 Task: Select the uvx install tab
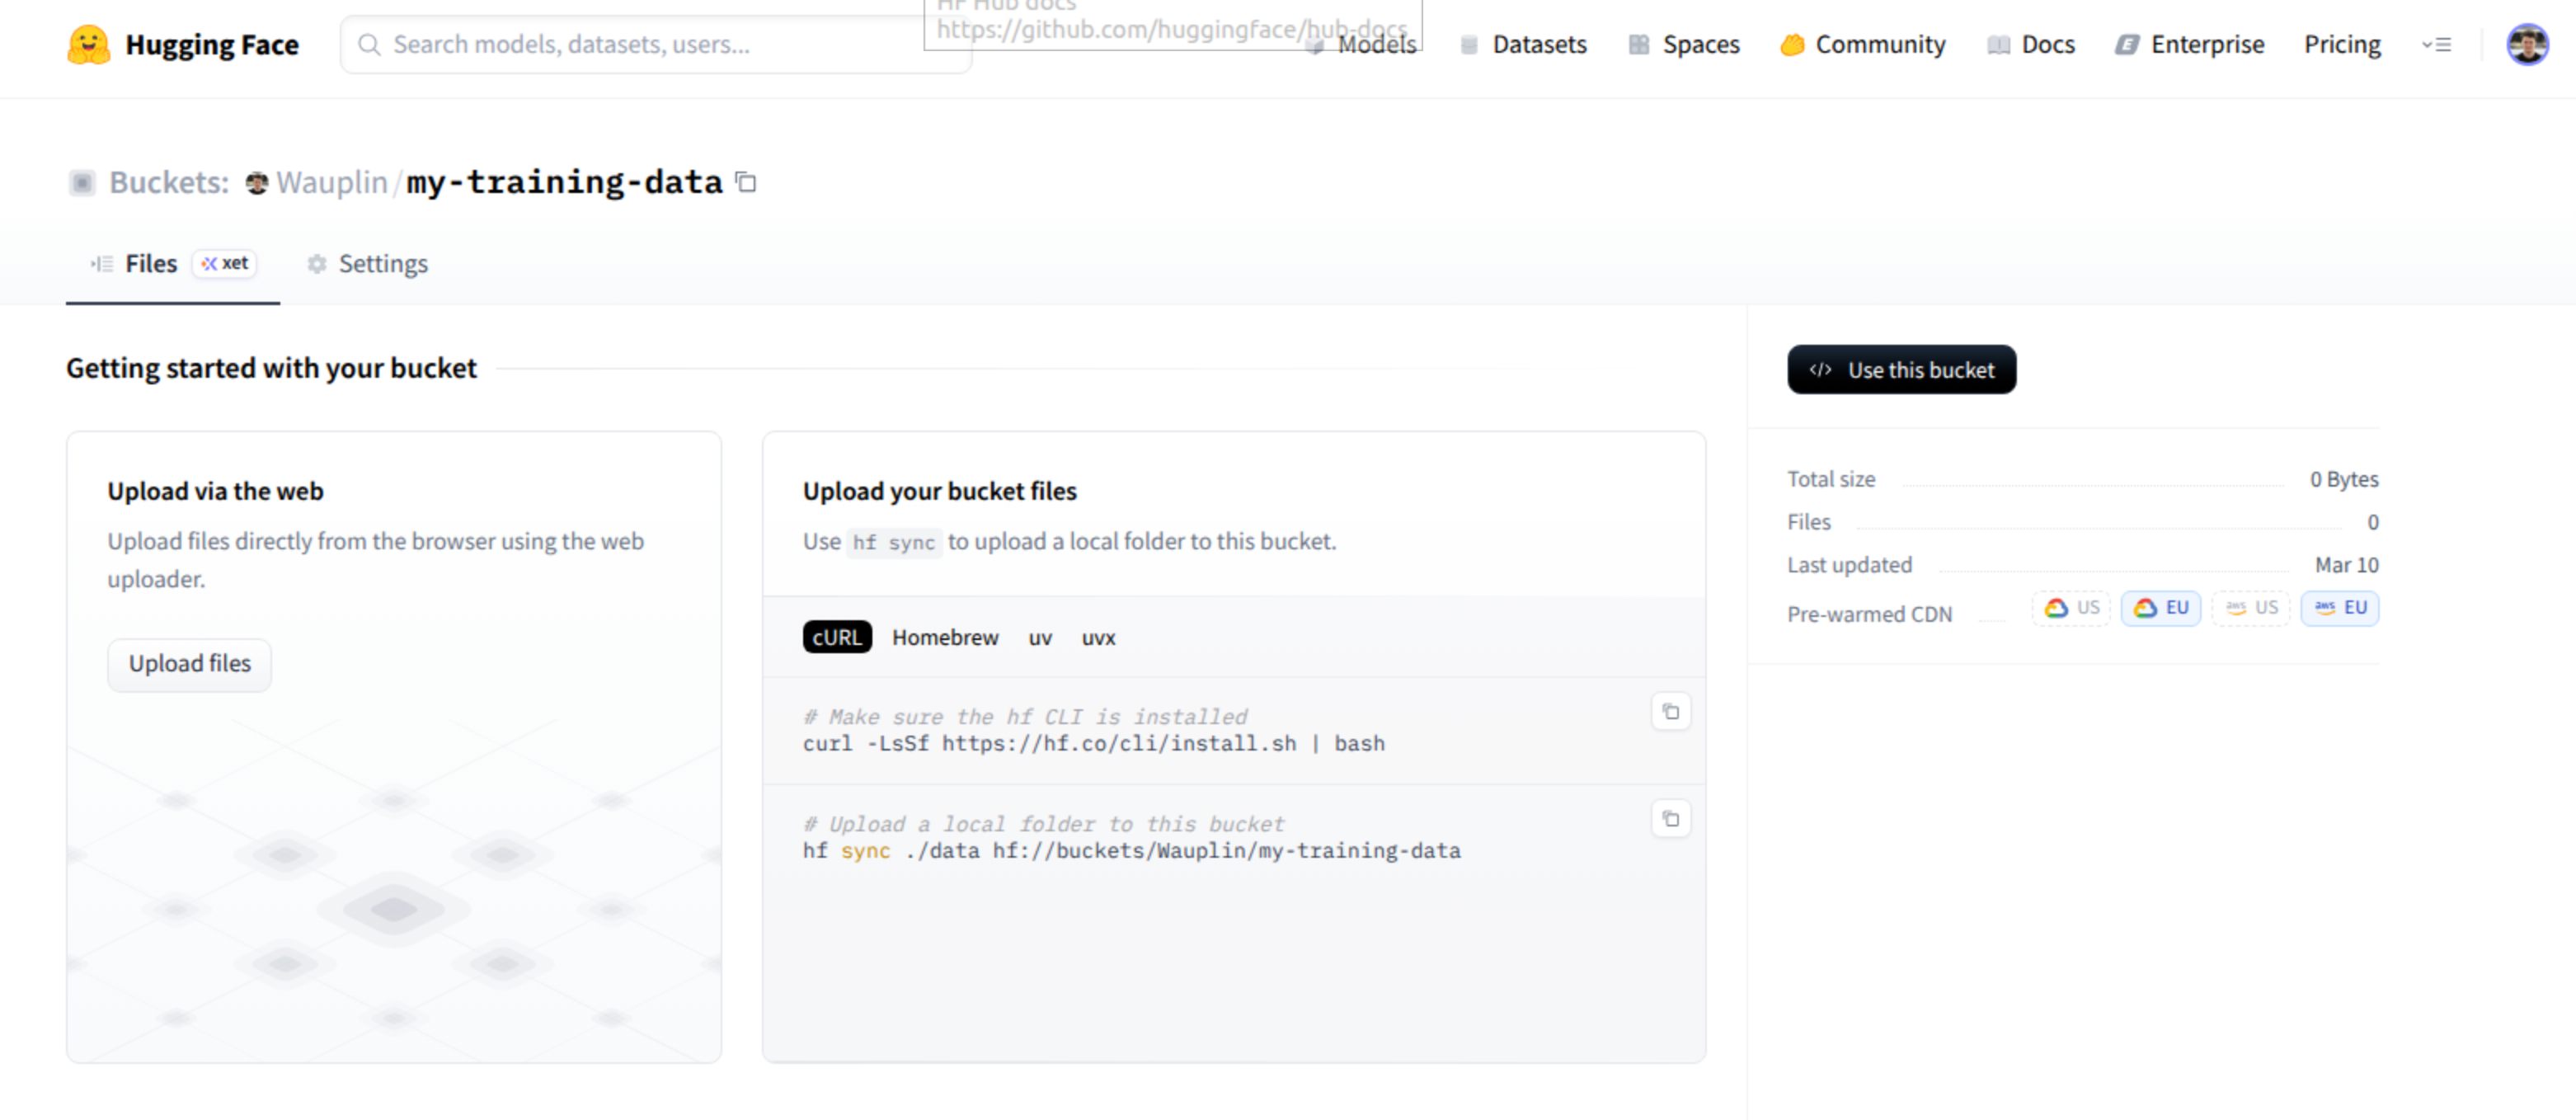tap(1098, 638)
